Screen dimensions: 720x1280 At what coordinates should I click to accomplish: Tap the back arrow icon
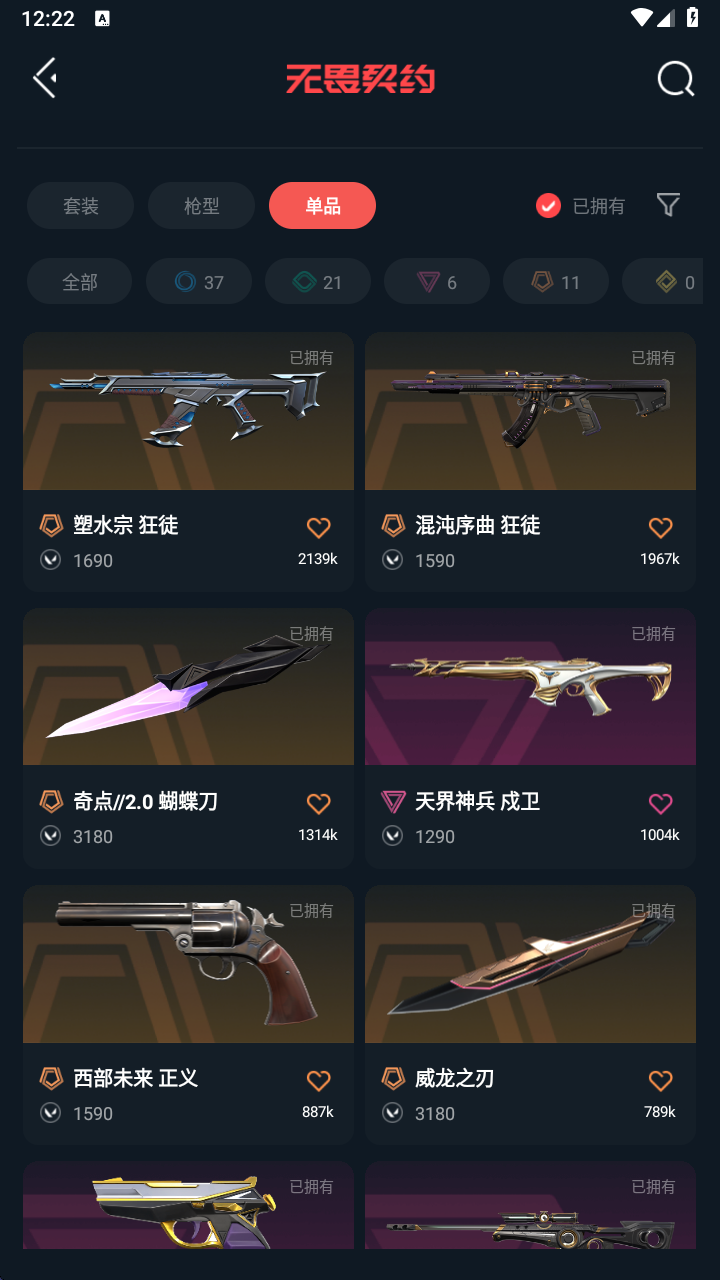tap(44, 78)
